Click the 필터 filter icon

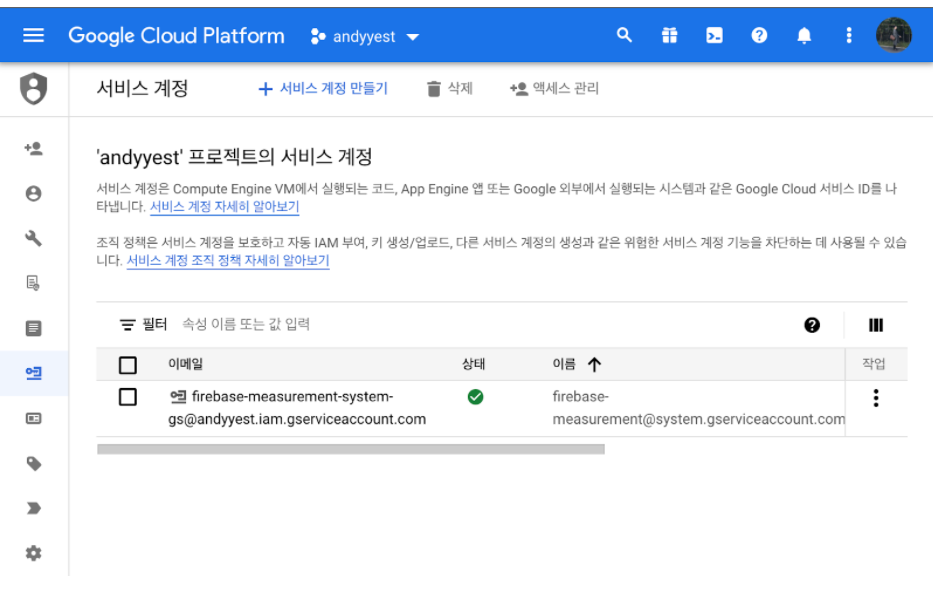[x=127, y=325]
